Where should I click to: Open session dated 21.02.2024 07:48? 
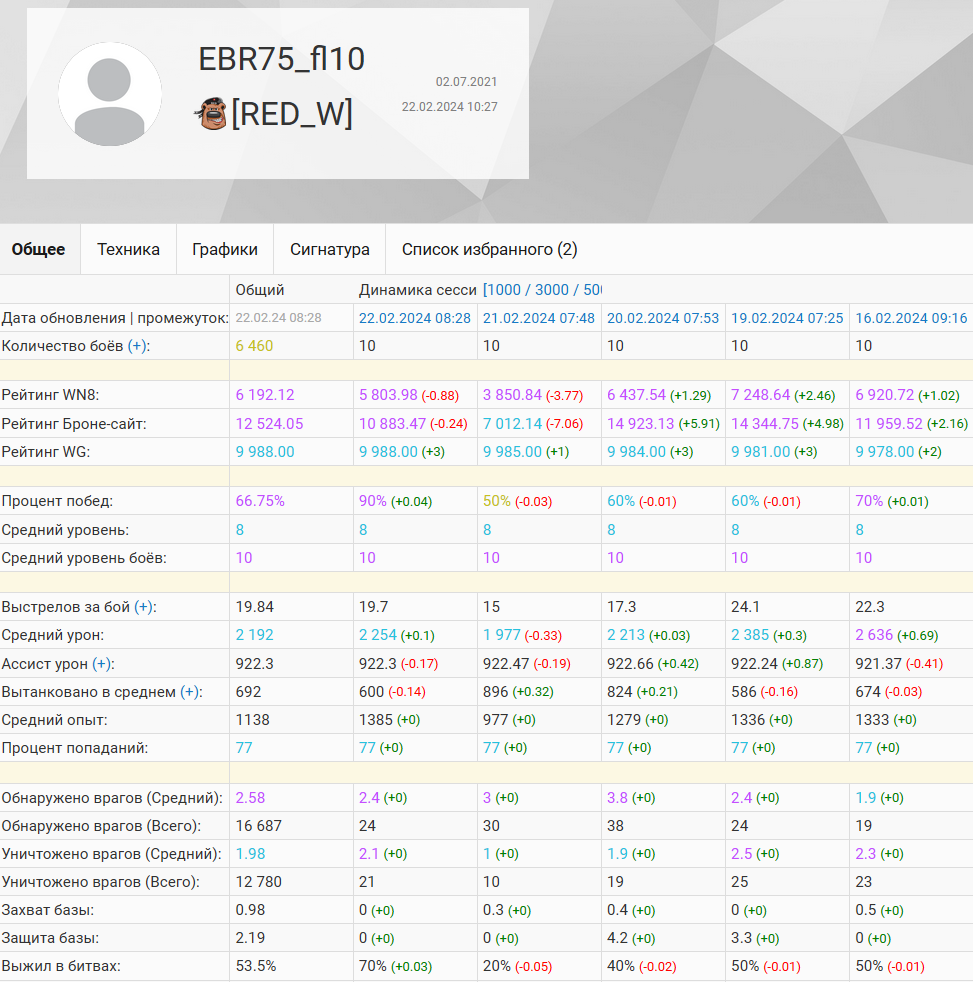pyautogui.click(x=539, y=318)
